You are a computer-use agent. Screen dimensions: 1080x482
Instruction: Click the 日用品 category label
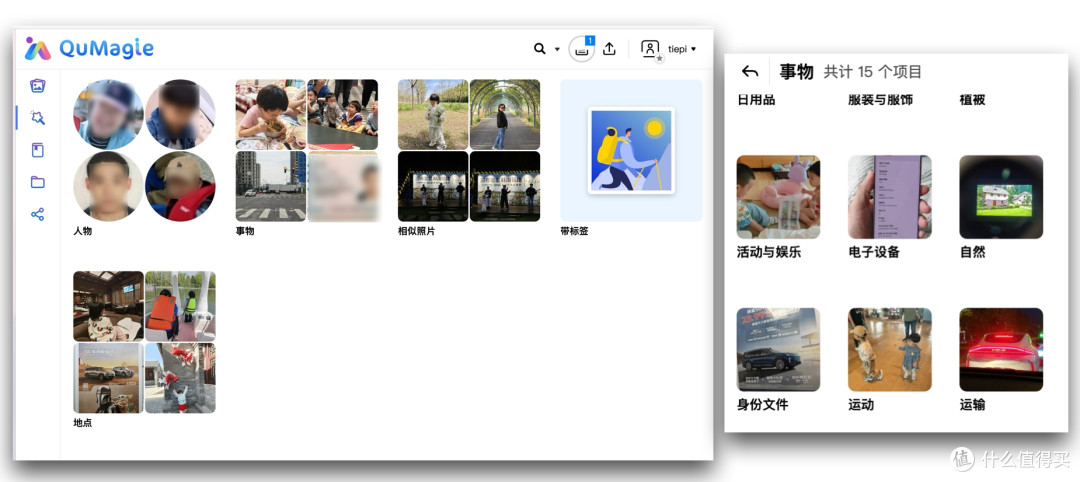coord(756,101)
